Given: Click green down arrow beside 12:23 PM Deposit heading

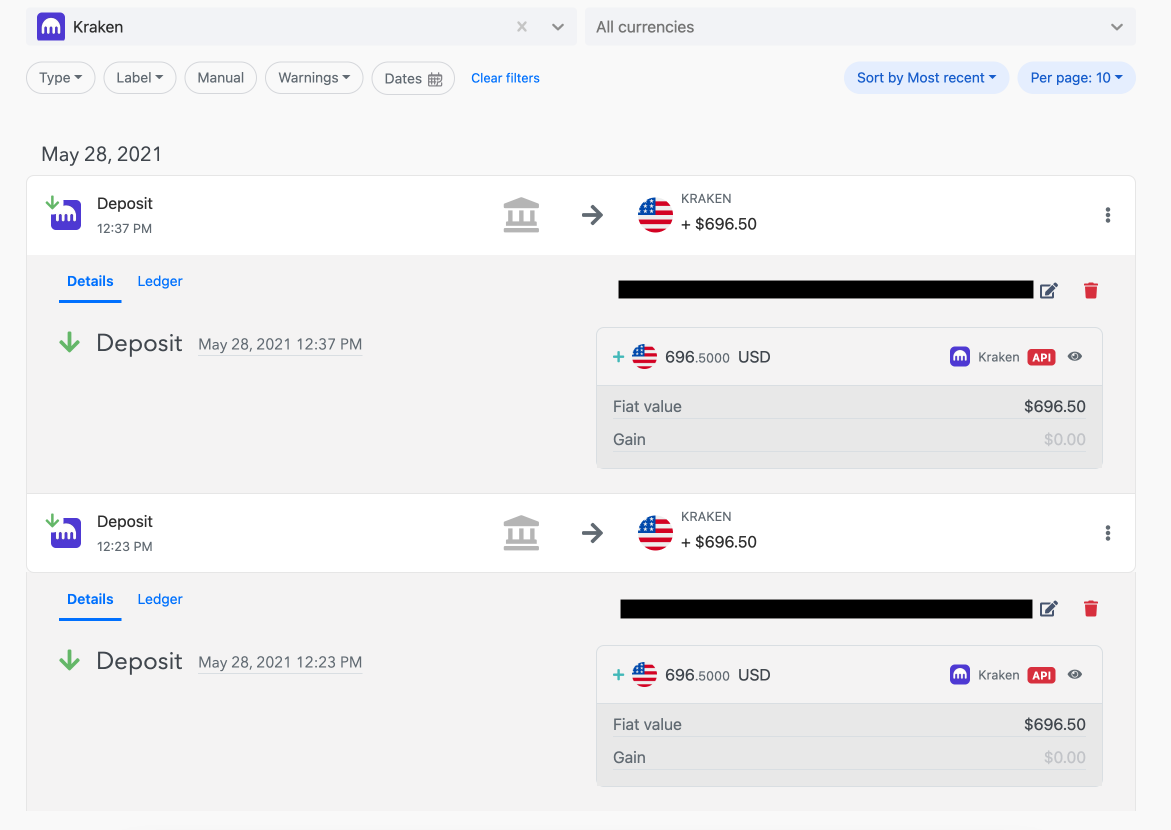Looking at the screenshot, I should pos(69,660).
